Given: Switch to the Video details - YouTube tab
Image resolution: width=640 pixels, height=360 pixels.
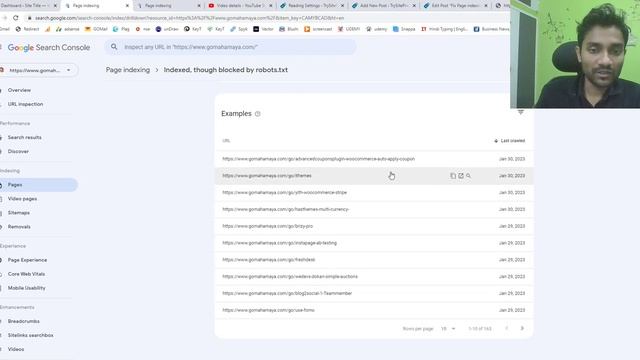Looking at the screenshot, I should tap(239, 6).
